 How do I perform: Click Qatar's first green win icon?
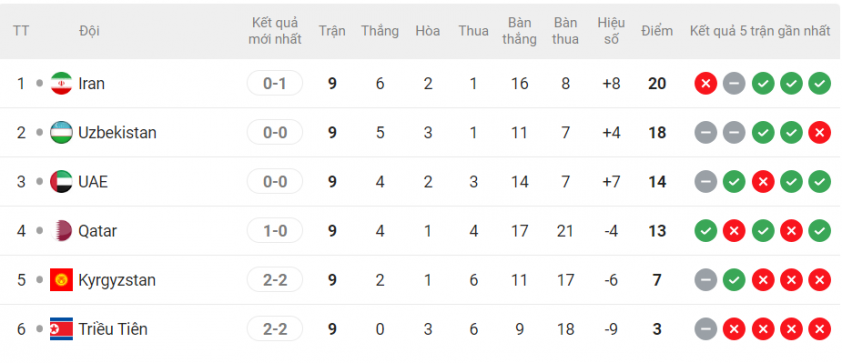[x=706, y=231]
